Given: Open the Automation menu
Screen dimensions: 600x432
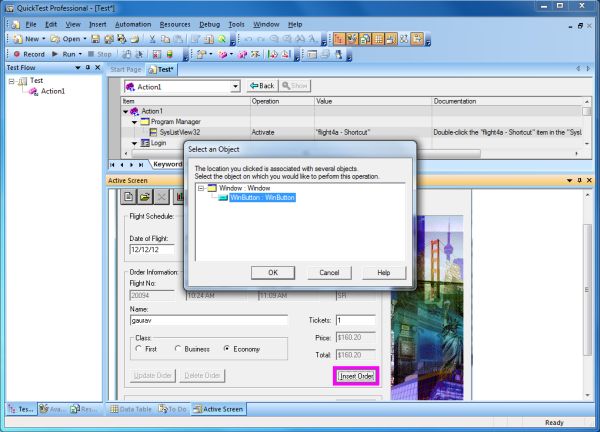Looking at the screenshot, I should [x=133, y=24].
